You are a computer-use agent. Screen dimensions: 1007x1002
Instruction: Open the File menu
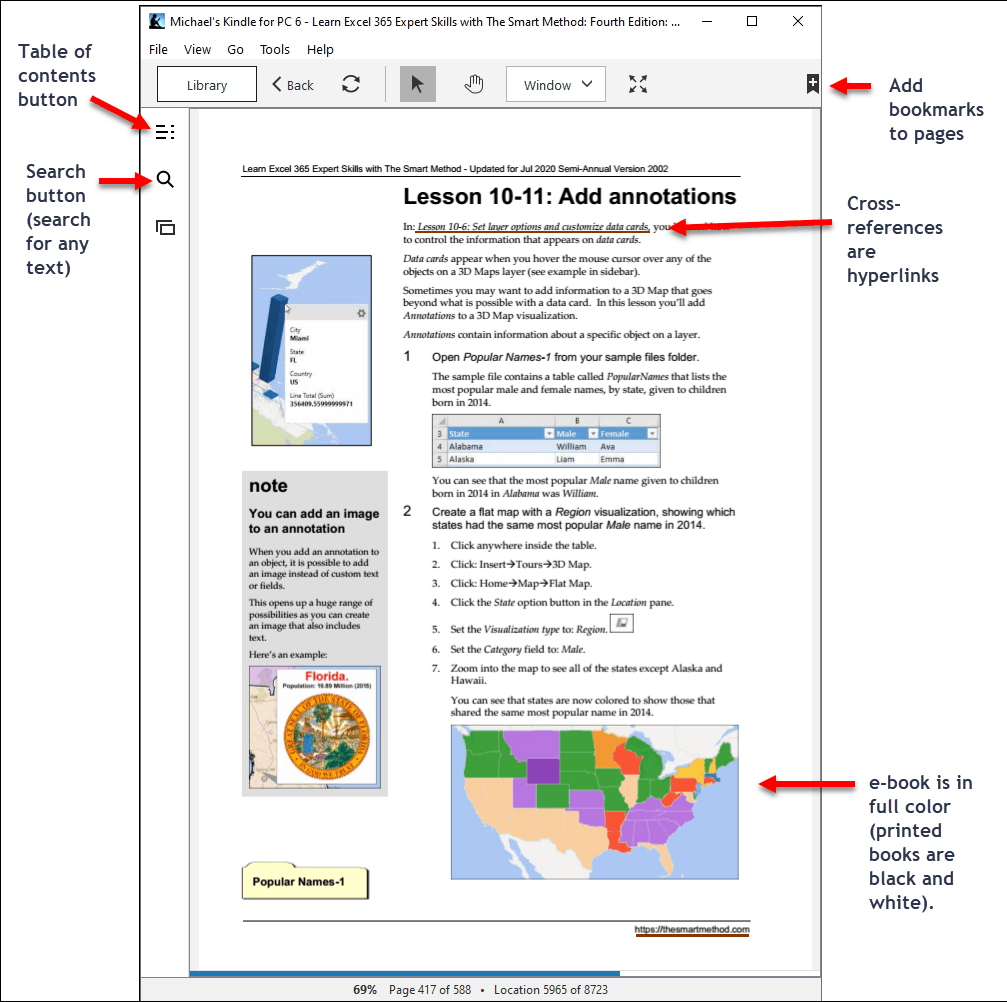(x=158, y=49)
